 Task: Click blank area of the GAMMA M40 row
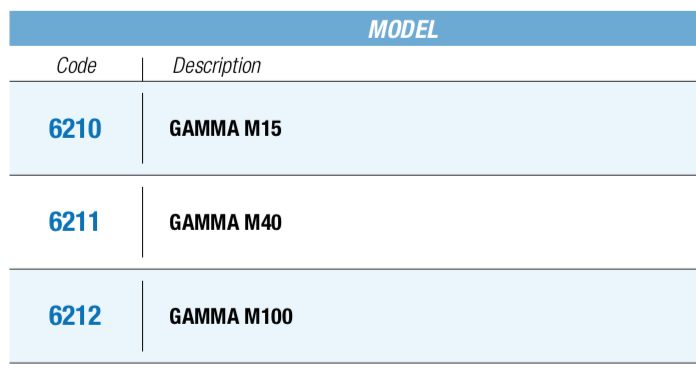pos(488,222)
